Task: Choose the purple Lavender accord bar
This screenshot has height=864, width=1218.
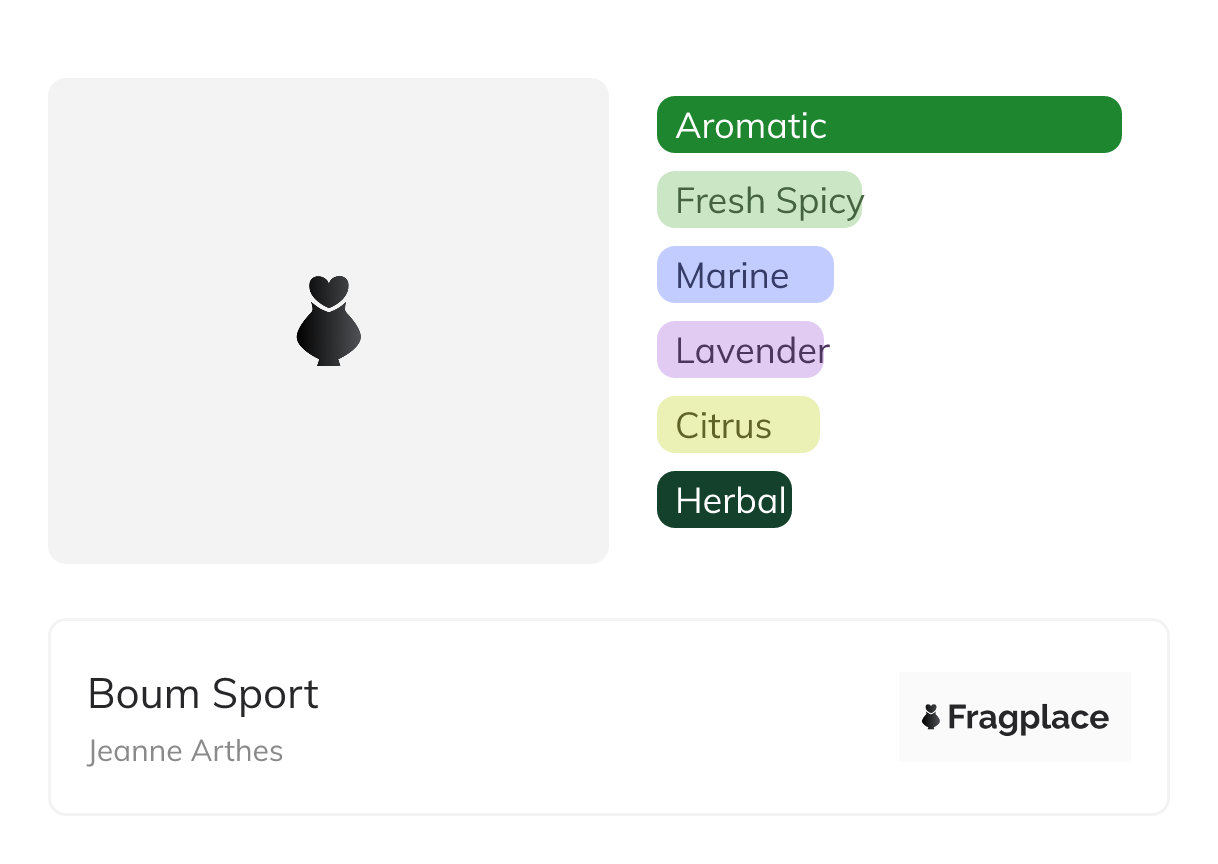Action: [740, 350]
